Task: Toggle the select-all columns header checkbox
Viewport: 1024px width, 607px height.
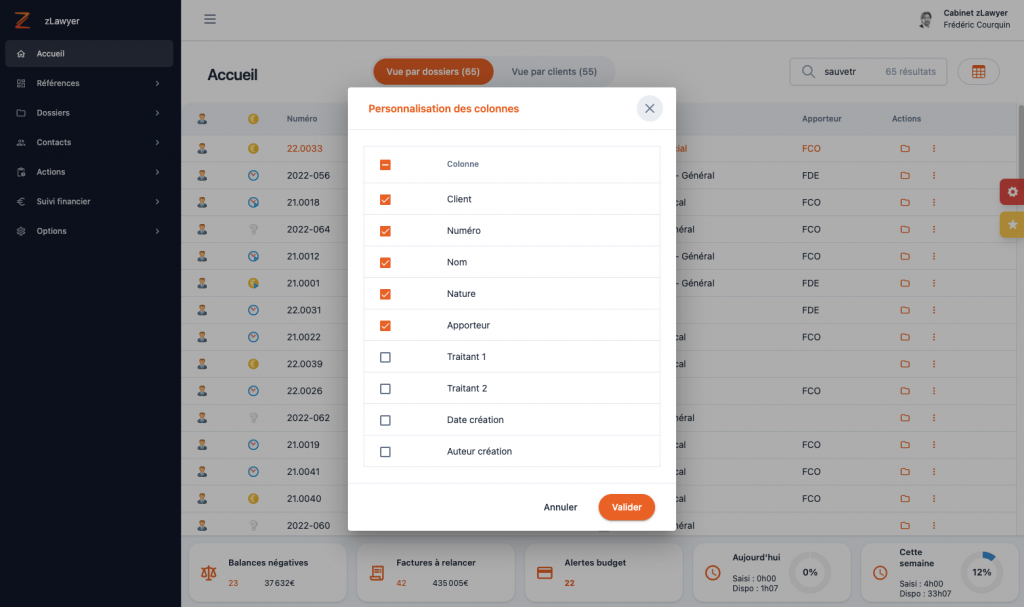Action: tap(385, 165)
